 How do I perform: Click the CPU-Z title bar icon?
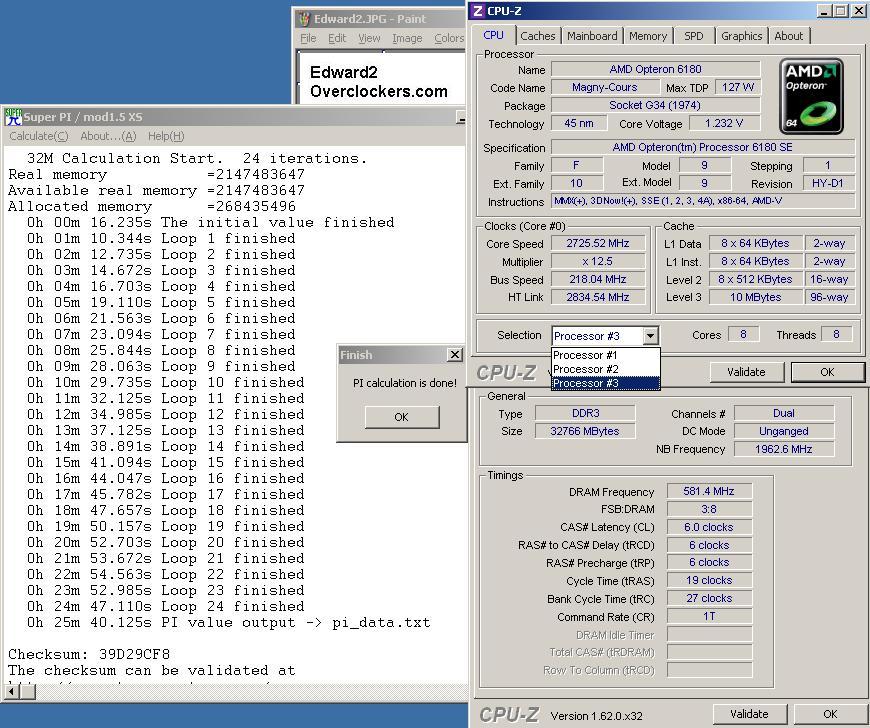(478, 11)
